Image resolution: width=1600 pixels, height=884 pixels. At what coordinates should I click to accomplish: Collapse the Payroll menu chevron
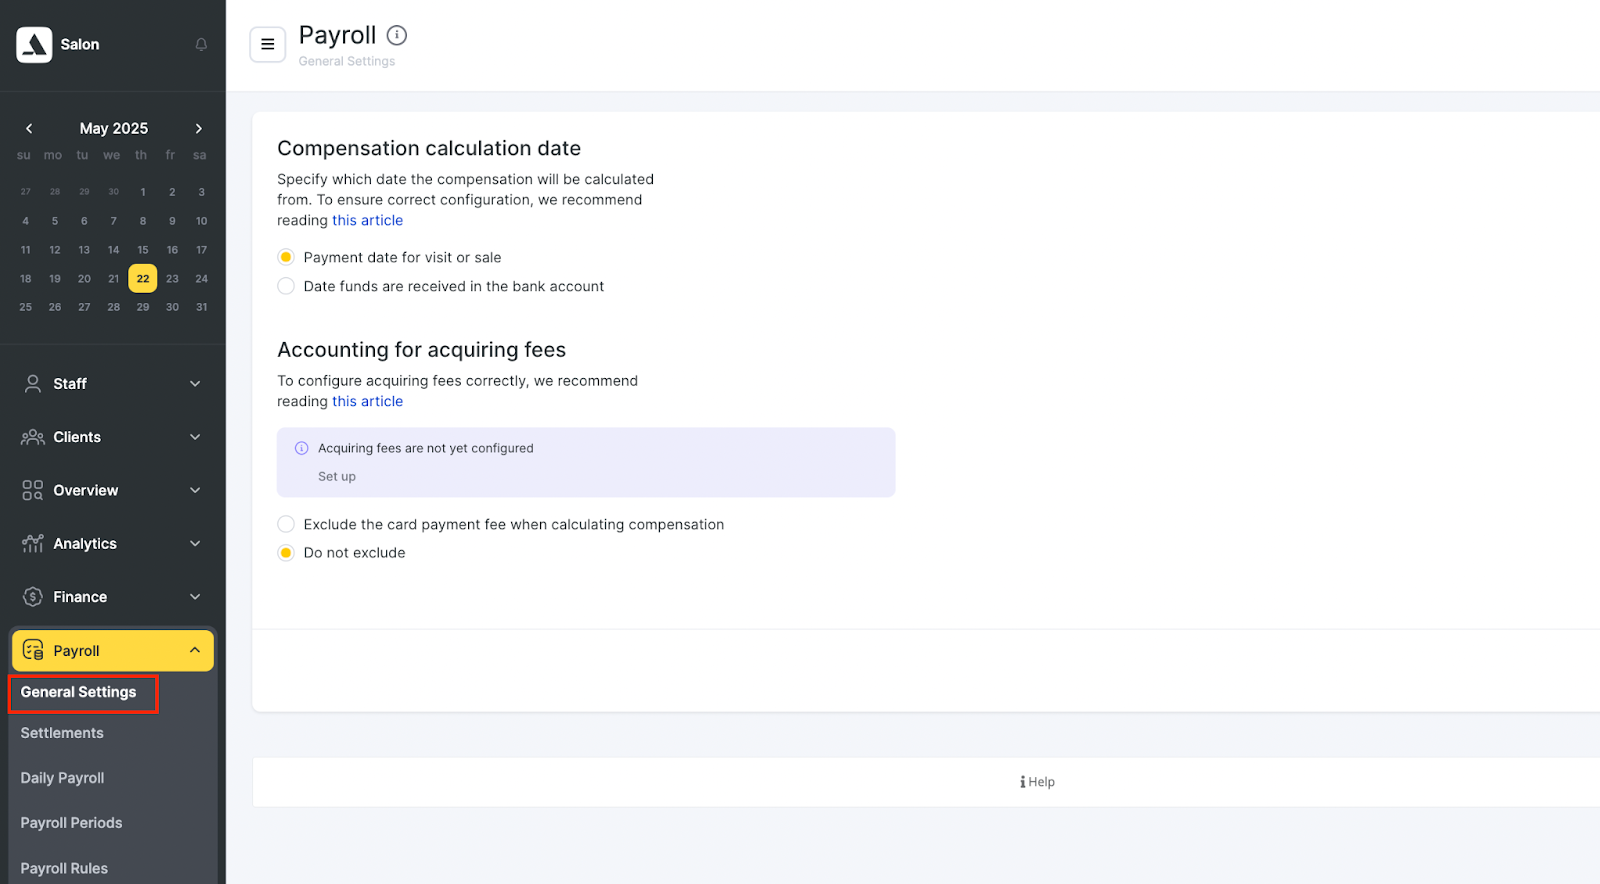[195, 650]
